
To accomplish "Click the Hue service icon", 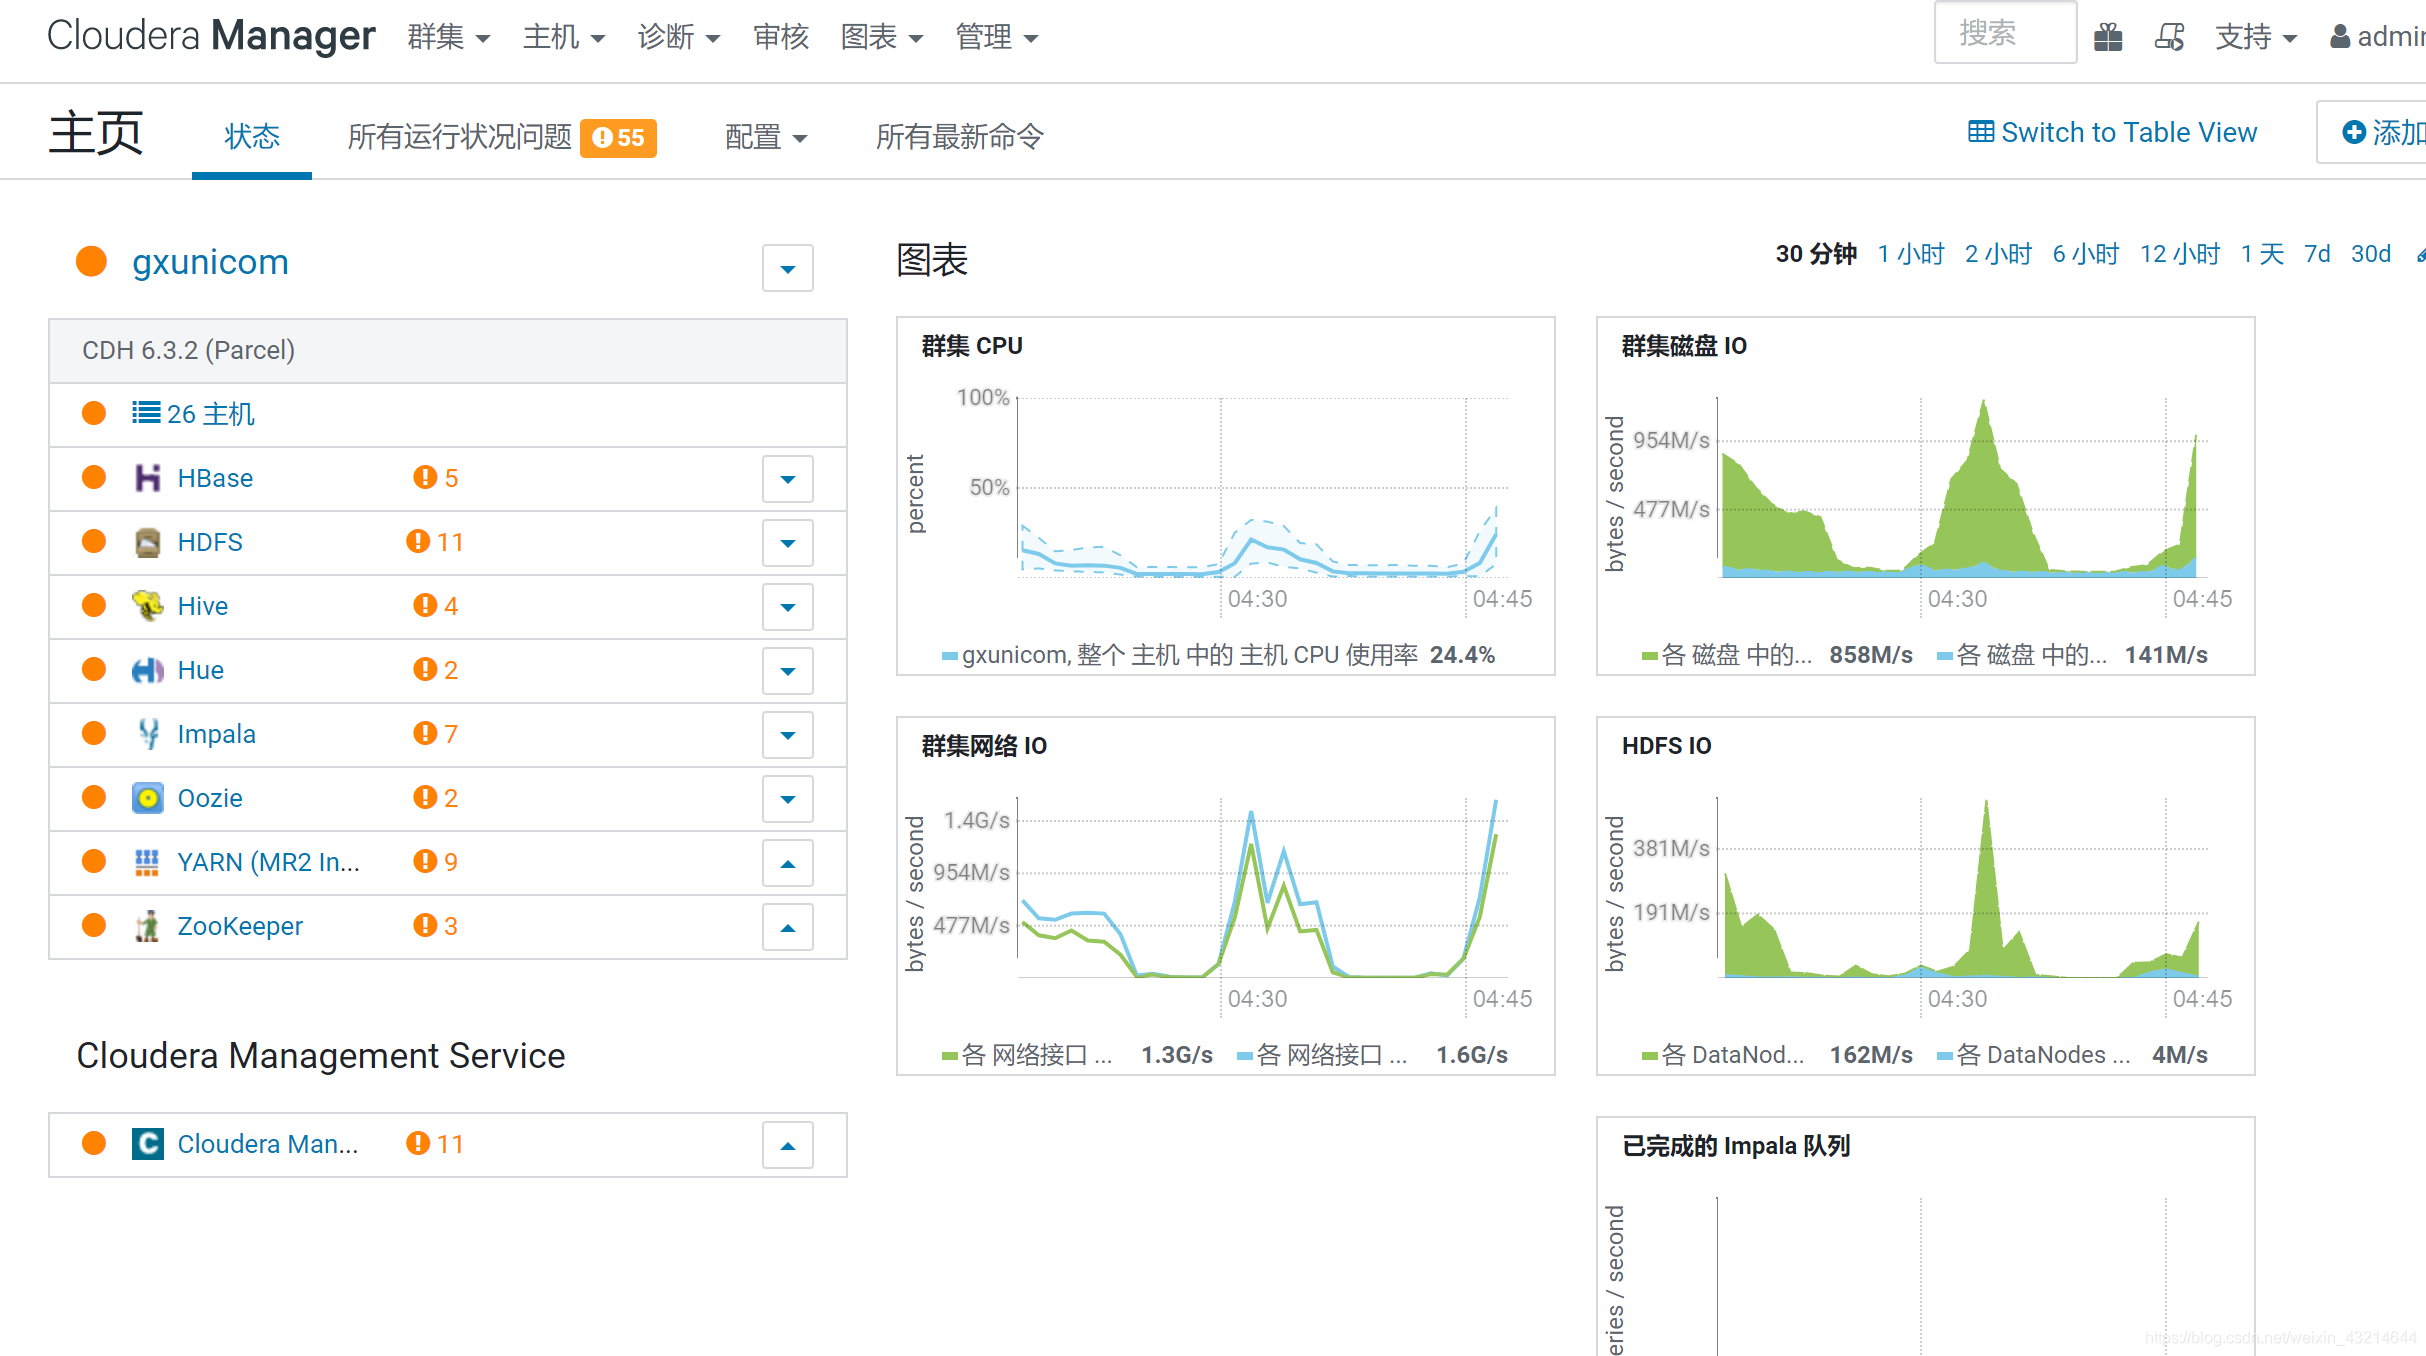I will (x=148, y=670).
